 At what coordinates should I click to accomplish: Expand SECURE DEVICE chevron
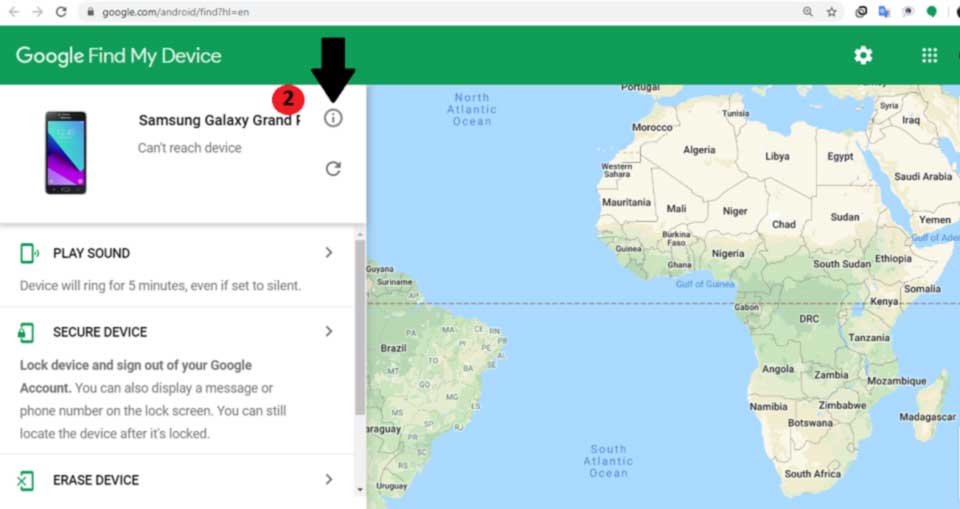pyautogui.click(x=329, y=331)
